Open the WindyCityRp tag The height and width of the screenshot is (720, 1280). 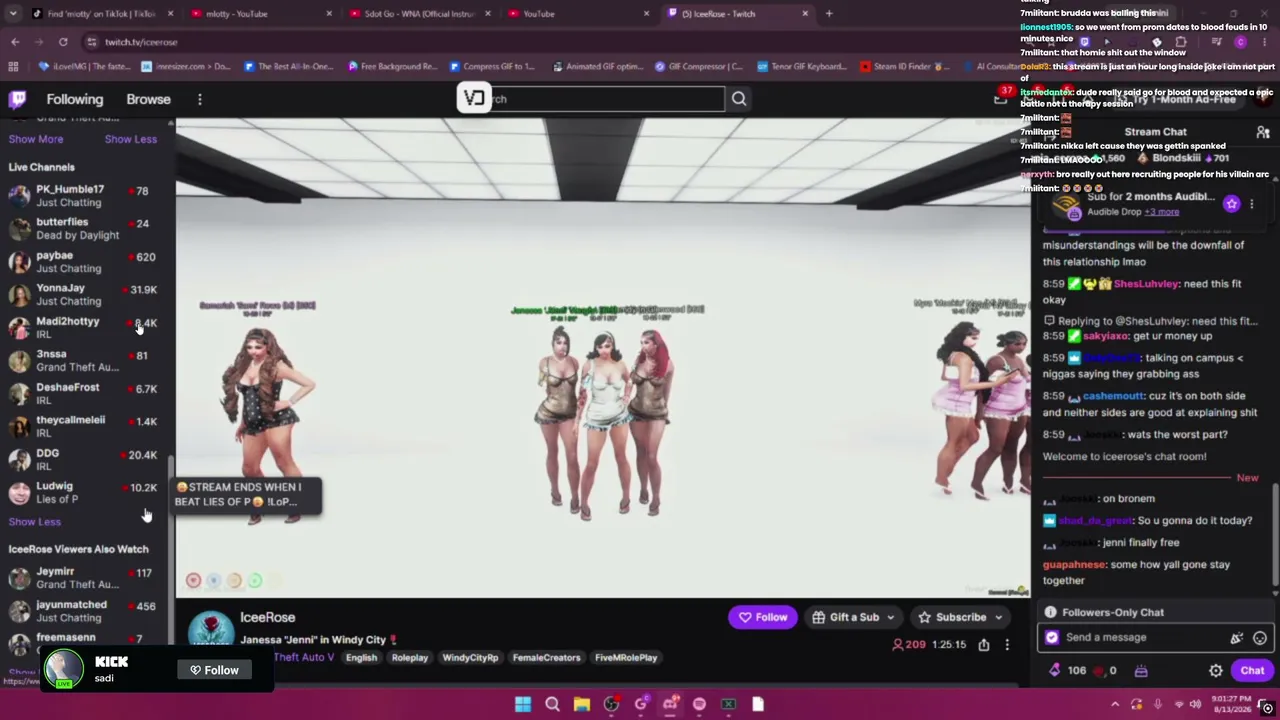pos(470,658)
